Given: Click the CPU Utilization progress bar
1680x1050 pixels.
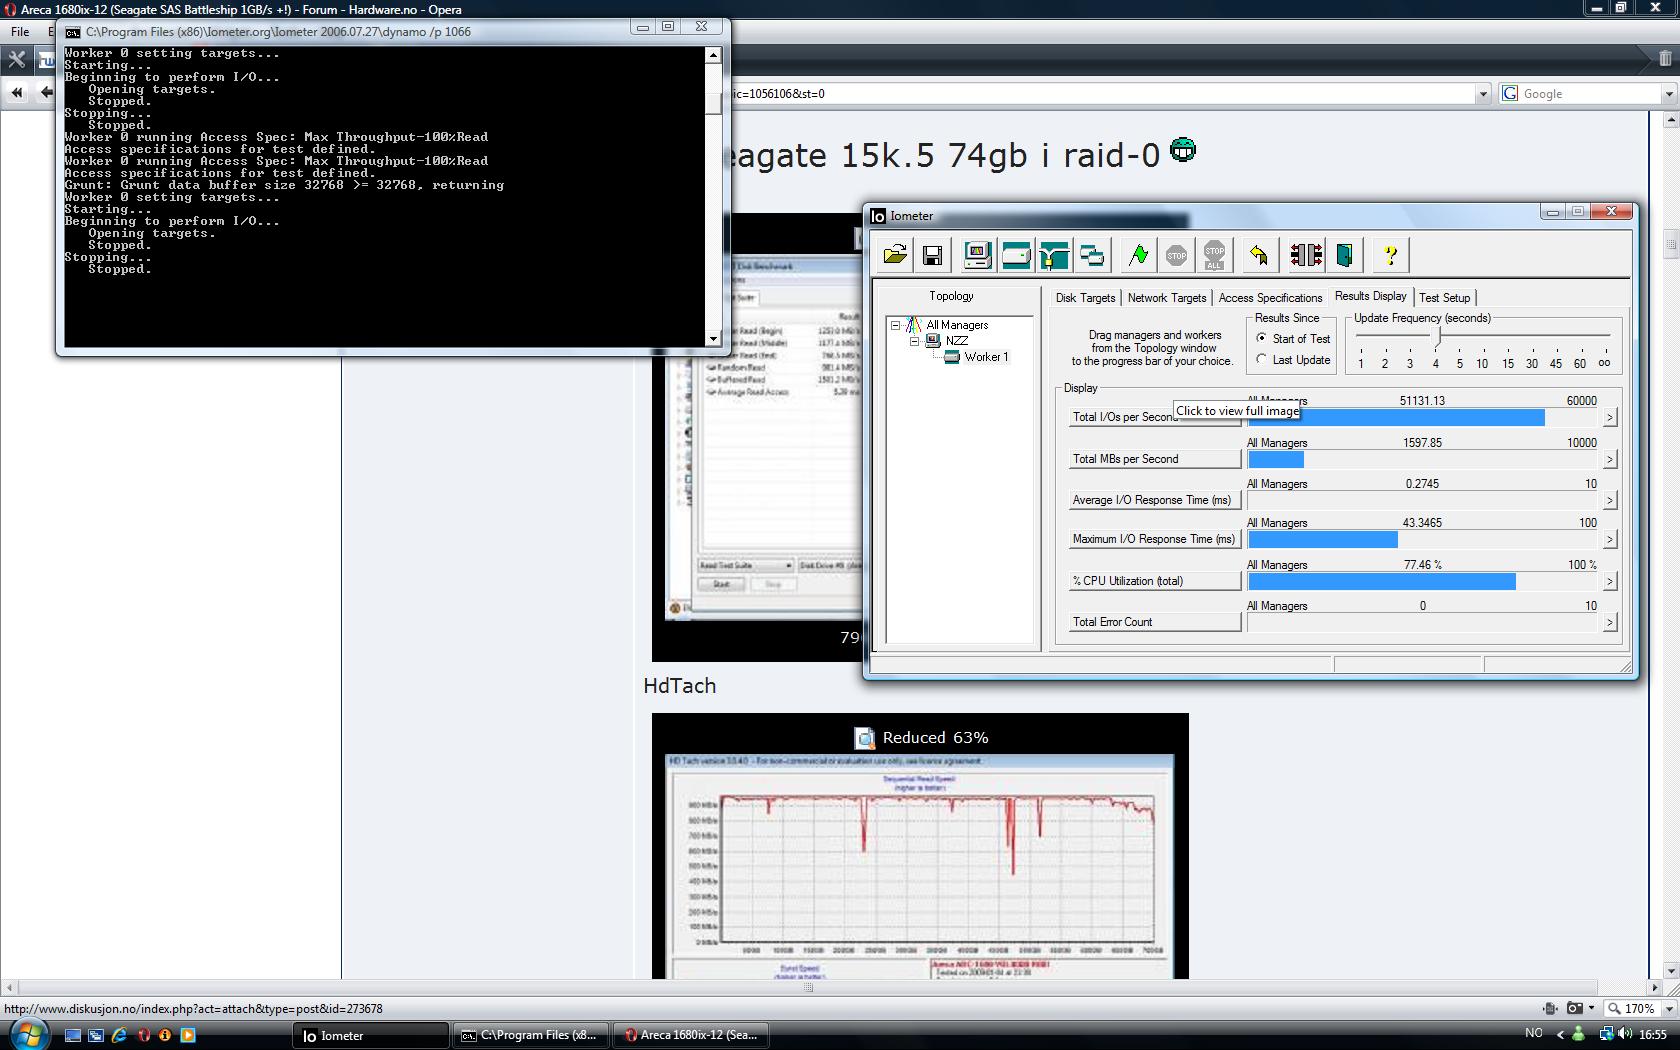Looking at the screenshot, I should [1423, 581].
